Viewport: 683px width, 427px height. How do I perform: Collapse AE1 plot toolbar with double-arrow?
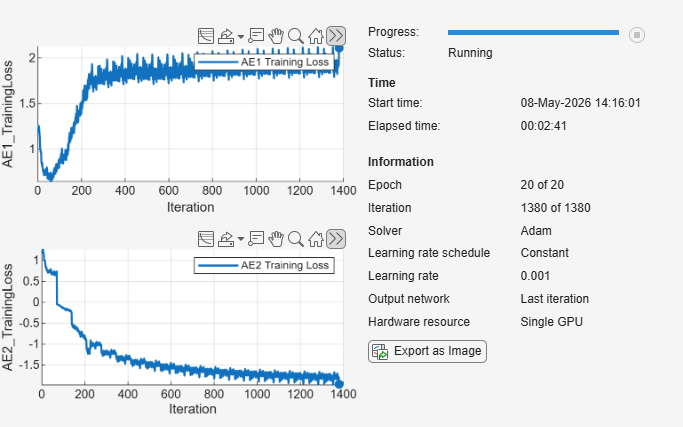pyautogui.click(x=336, y=36)
